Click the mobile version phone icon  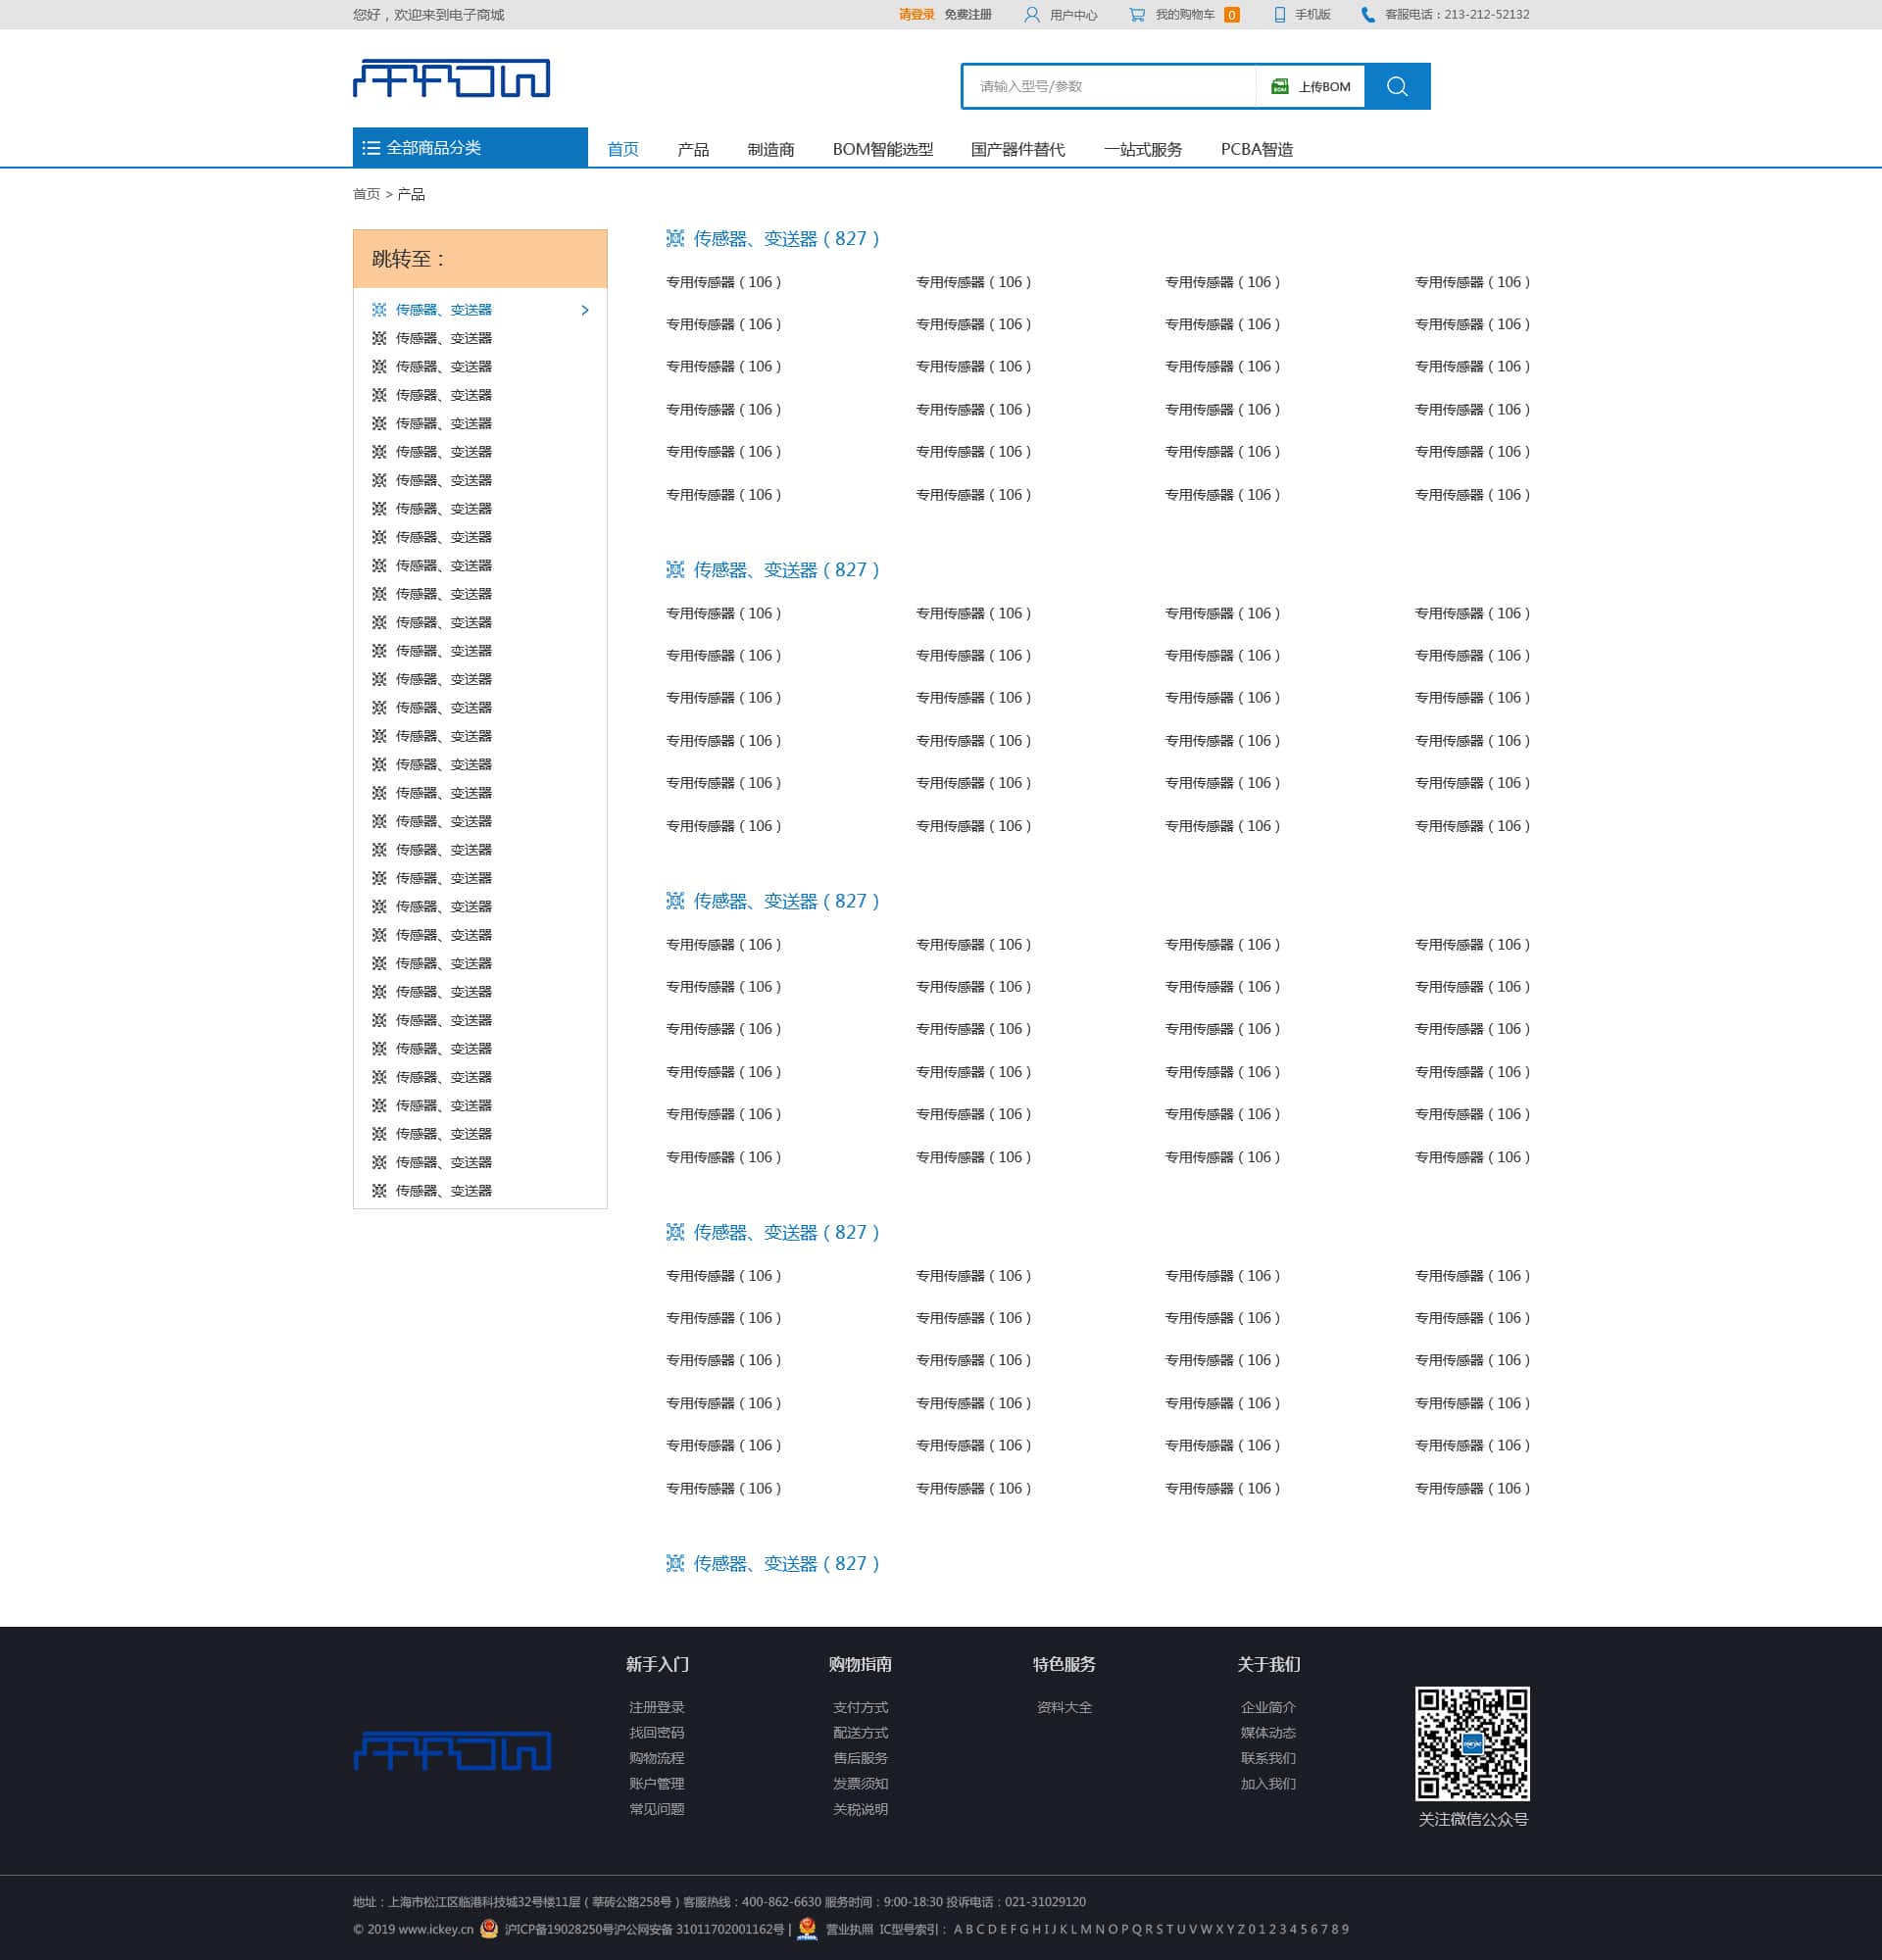pyautogui.click(x=1279, y=14)
